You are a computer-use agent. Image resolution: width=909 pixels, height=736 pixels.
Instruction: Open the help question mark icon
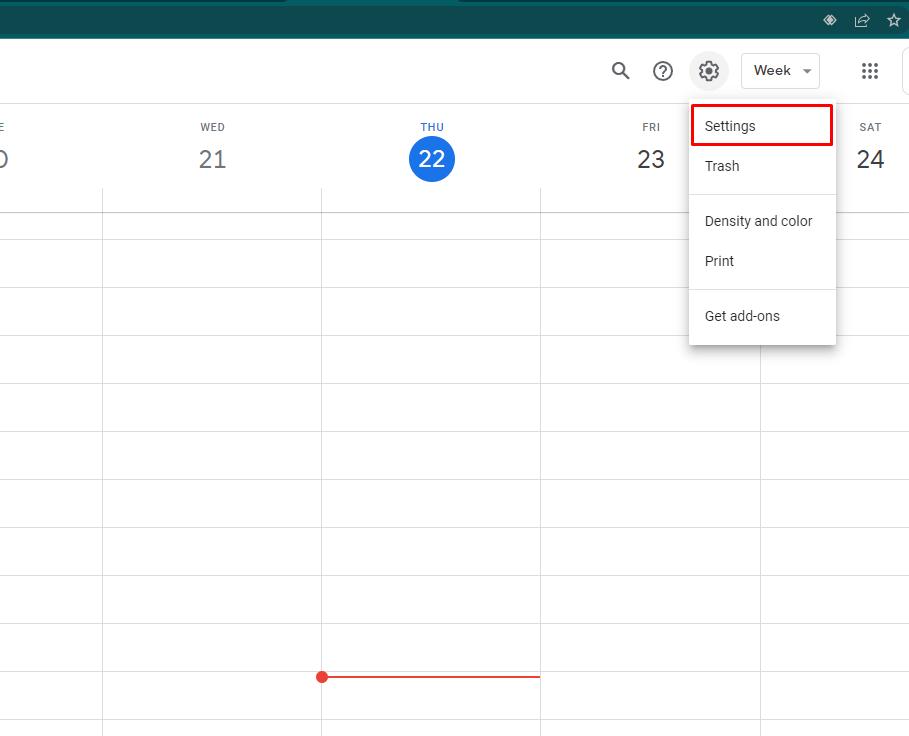[663, 71]
